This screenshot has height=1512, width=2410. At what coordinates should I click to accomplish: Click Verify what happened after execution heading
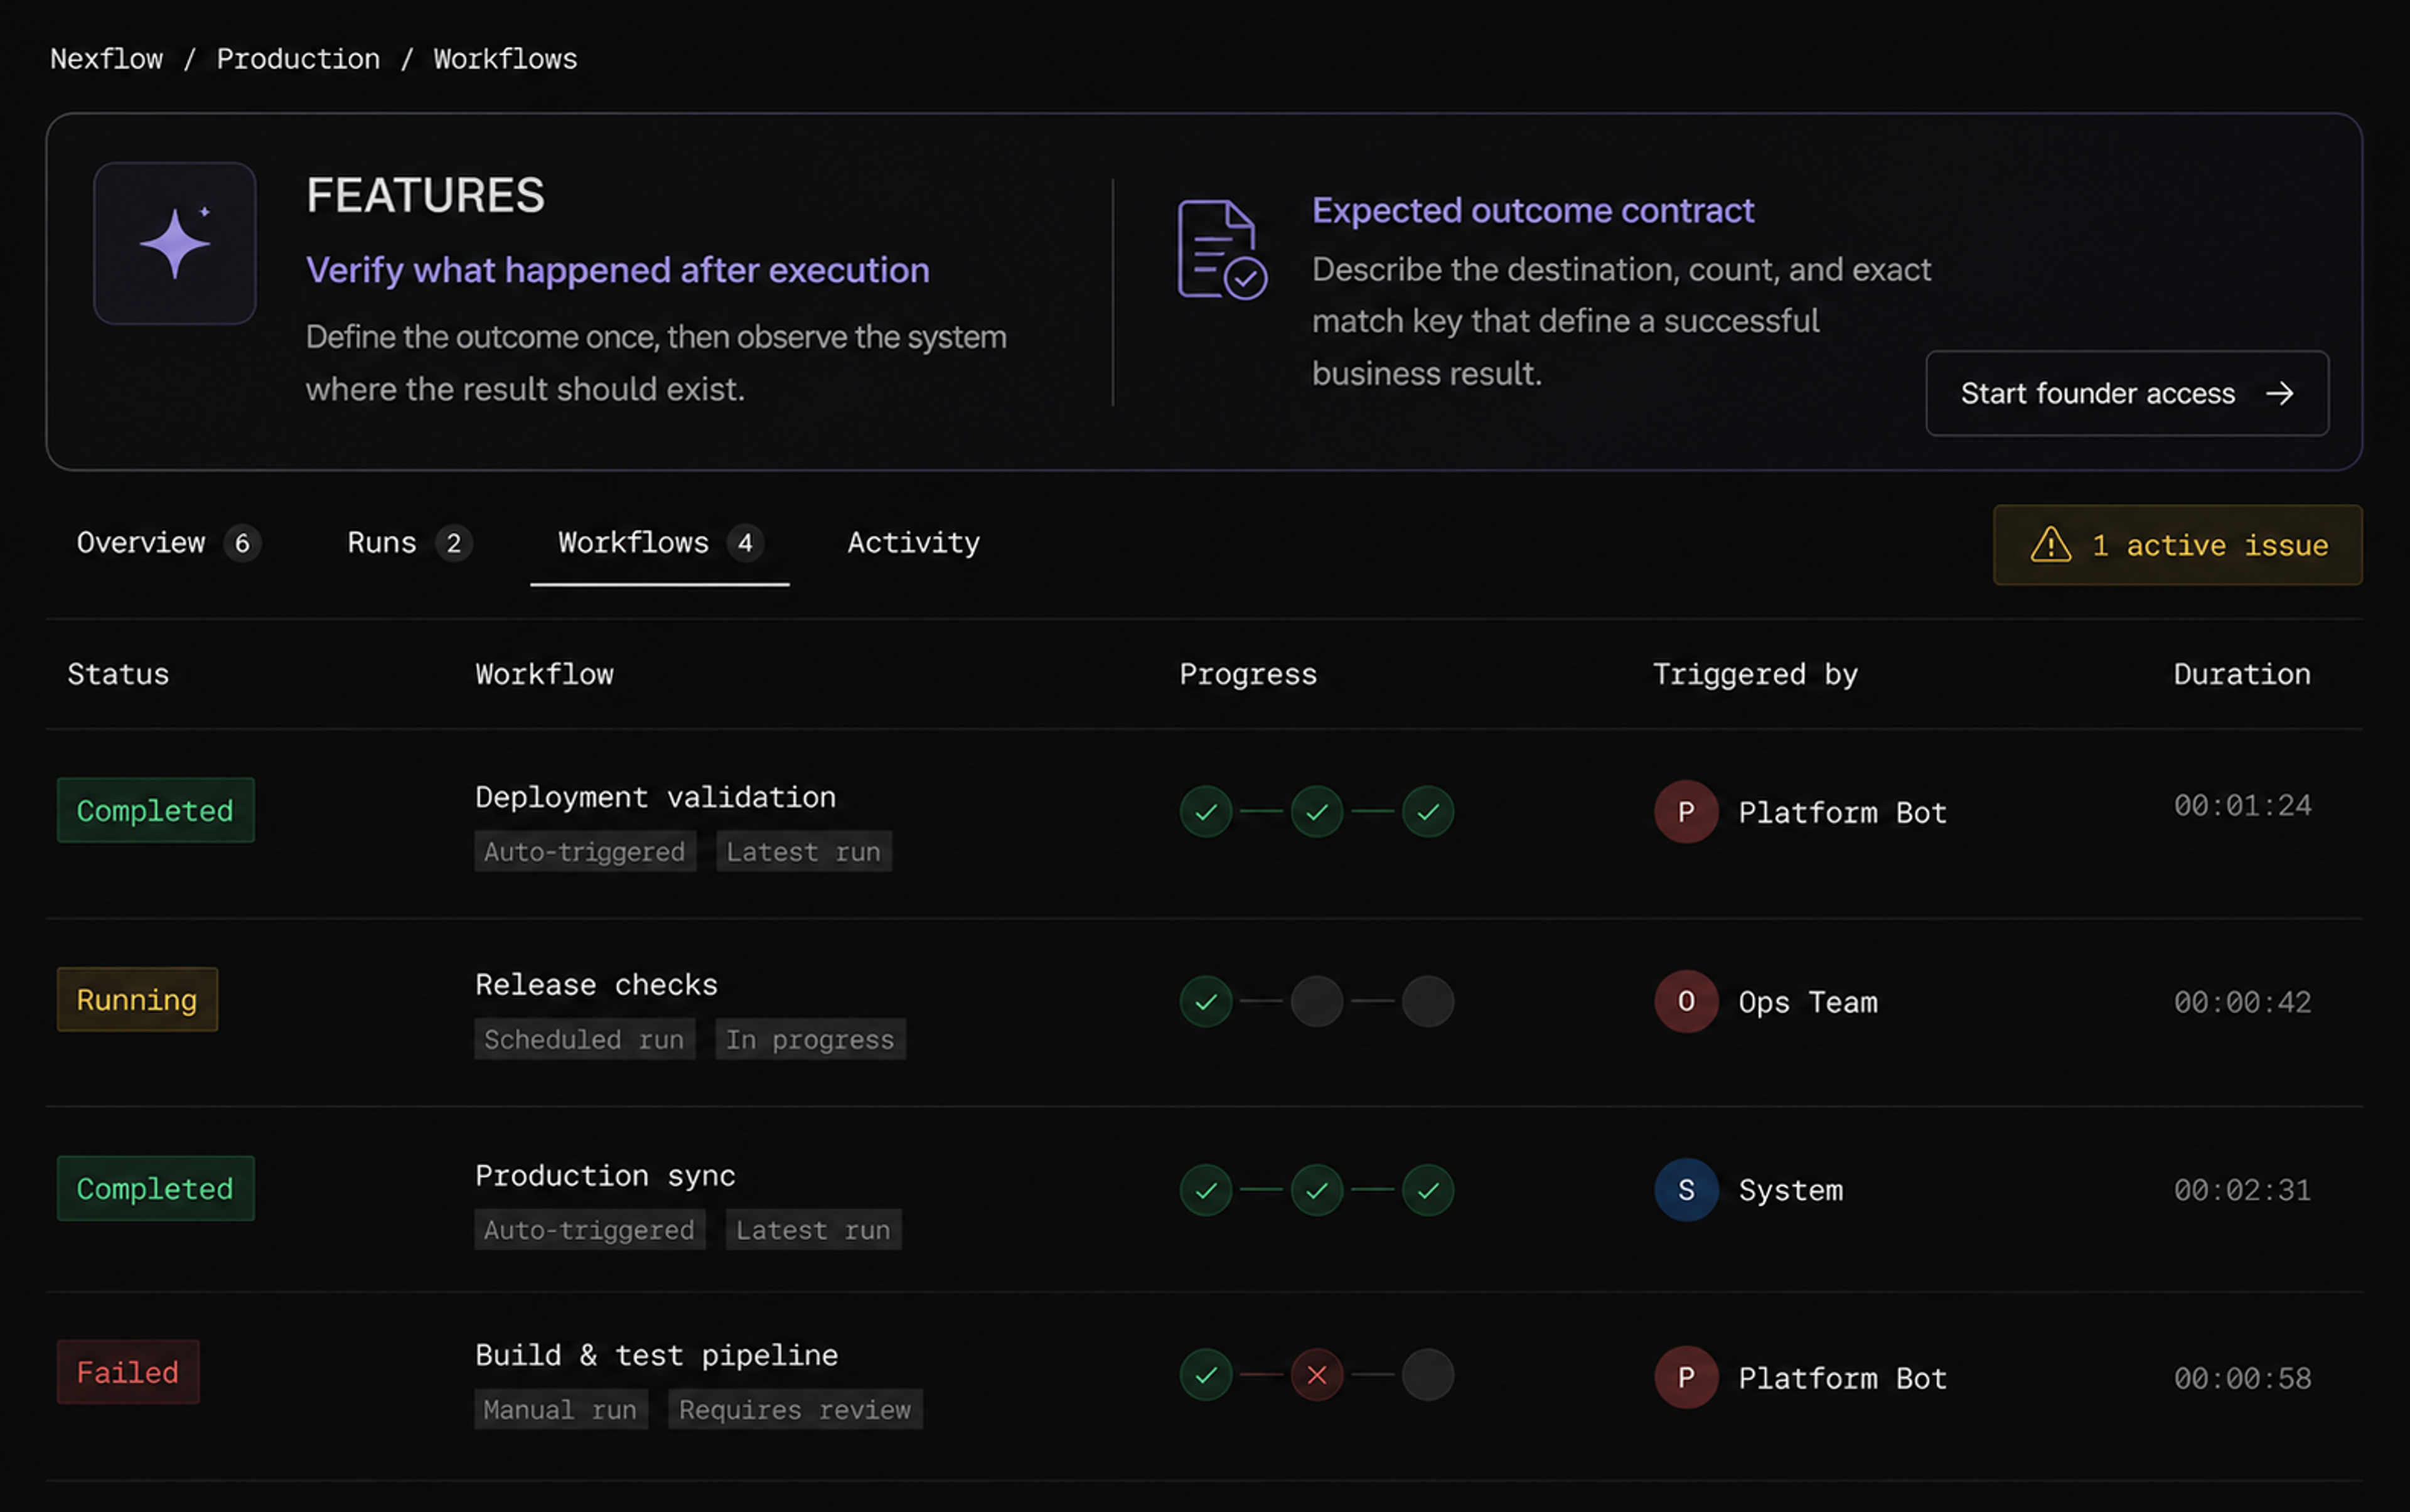(617, 271)
